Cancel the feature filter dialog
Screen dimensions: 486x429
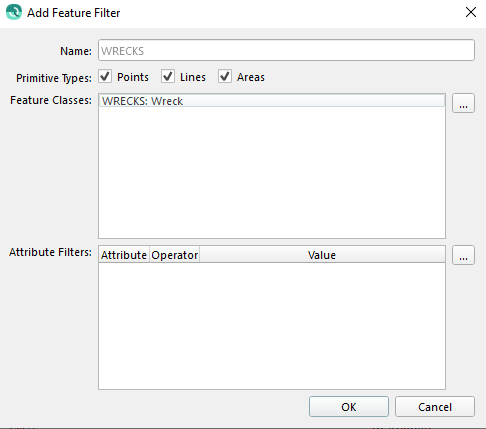[x=435, y=407]
